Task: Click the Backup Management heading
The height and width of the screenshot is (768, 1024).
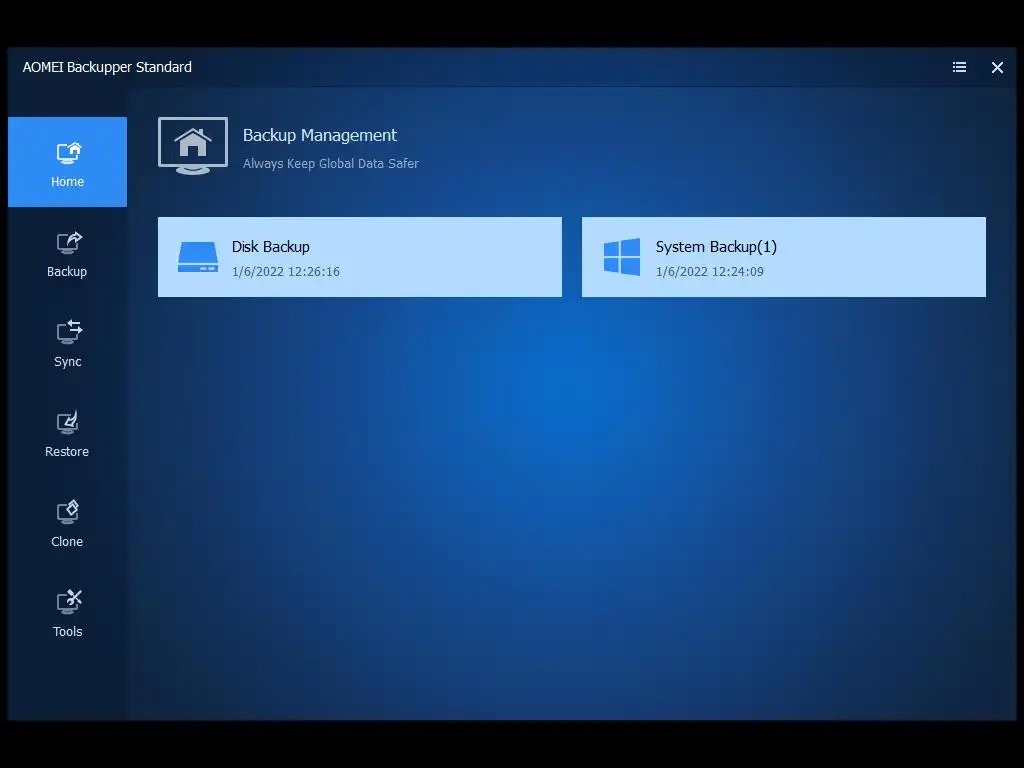Action: [320, 135]
